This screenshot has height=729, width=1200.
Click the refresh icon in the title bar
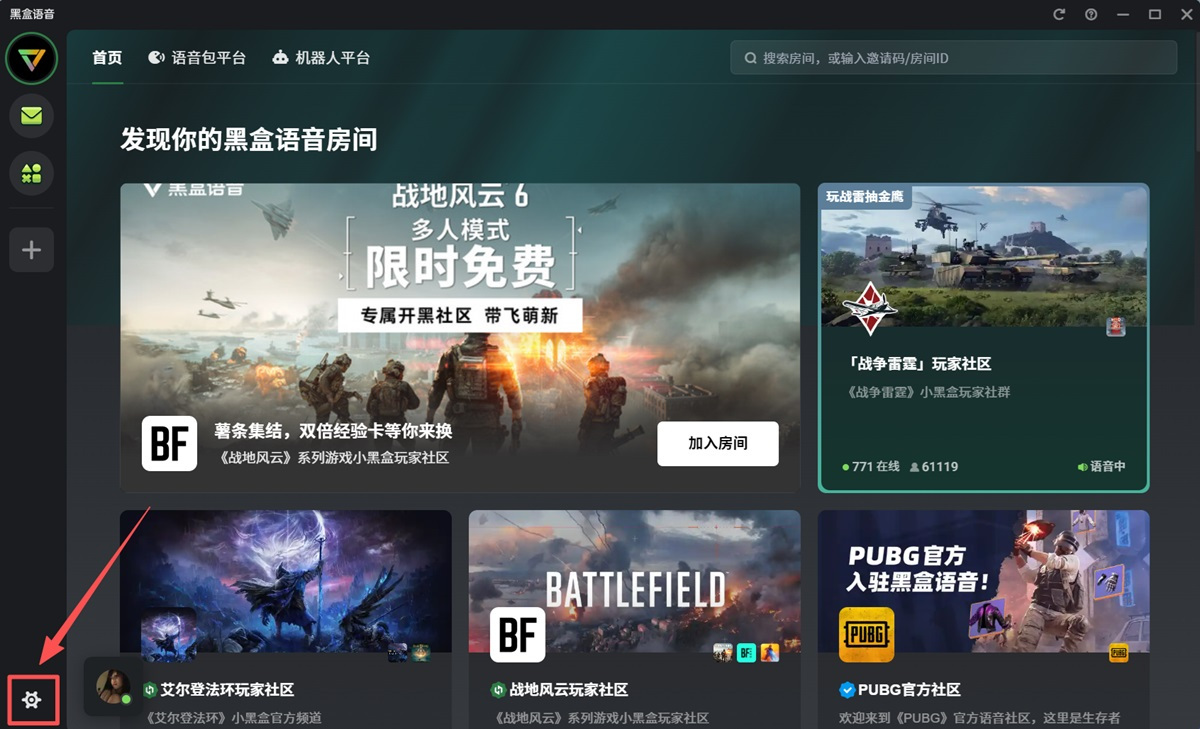click(1058, 14)
